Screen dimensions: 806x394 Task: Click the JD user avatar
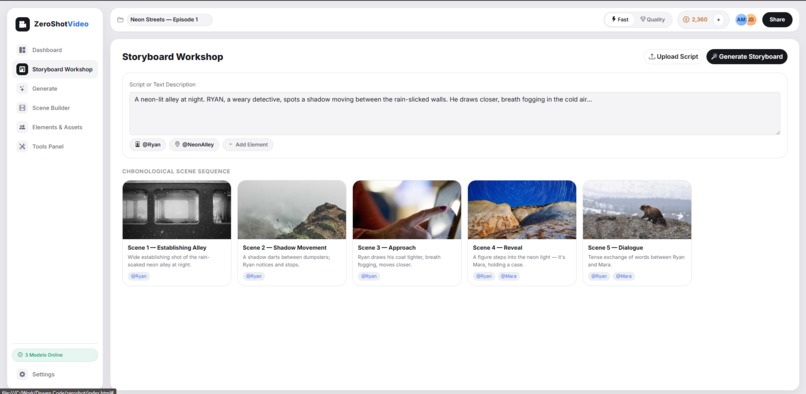click(x=752, y=20)
